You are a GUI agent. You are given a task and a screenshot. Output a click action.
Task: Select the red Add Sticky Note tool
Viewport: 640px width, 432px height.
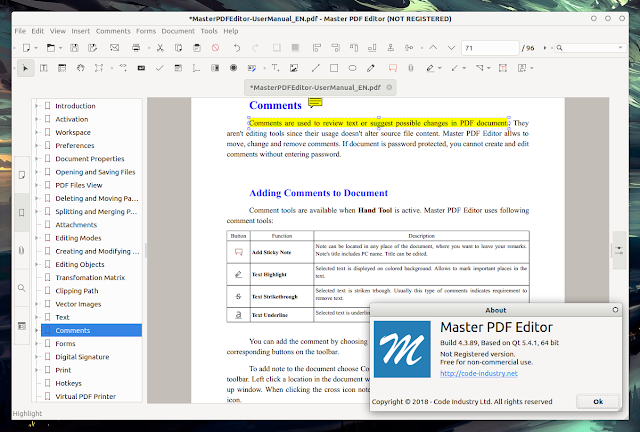[x=393, y=68]
